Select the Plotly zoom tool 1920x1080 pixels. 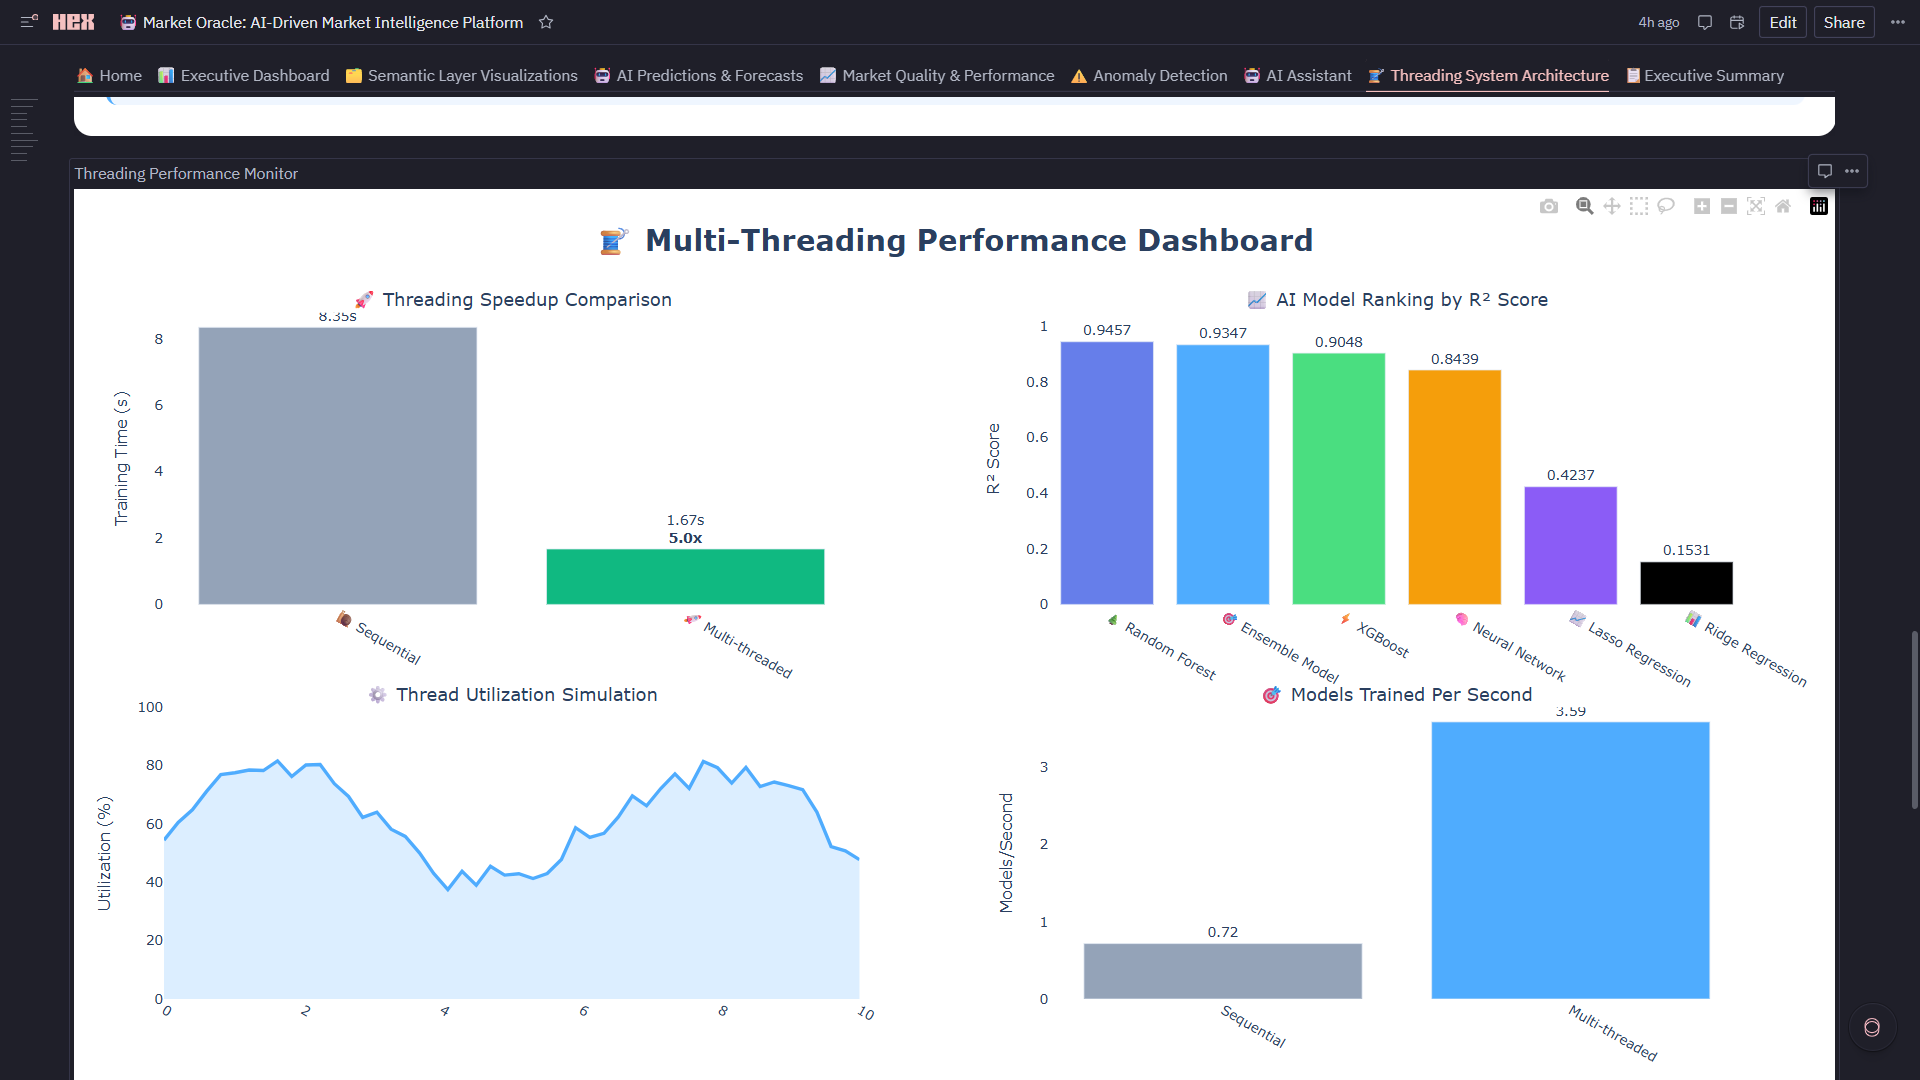click(1584, 206)
